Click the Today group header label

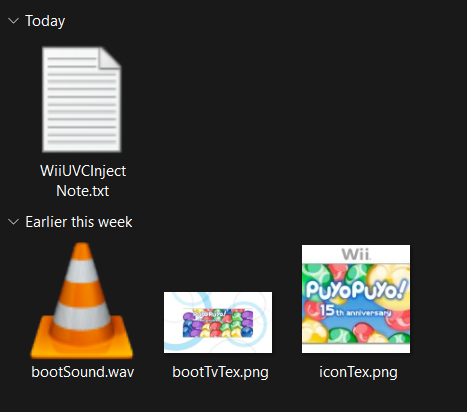coord(45,21)
